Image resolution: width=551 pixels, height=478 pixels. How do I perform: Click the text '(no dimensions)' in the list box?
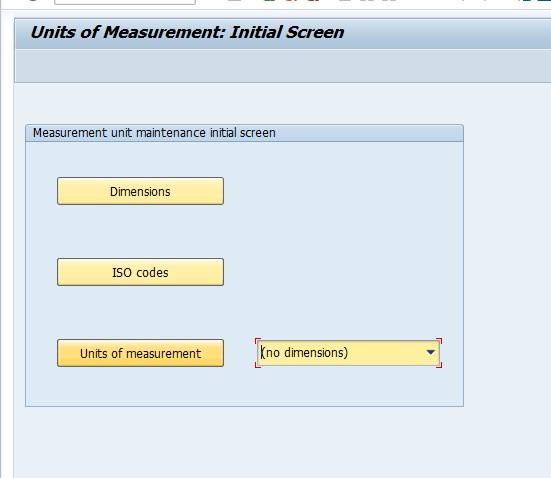tap(304, 353)
